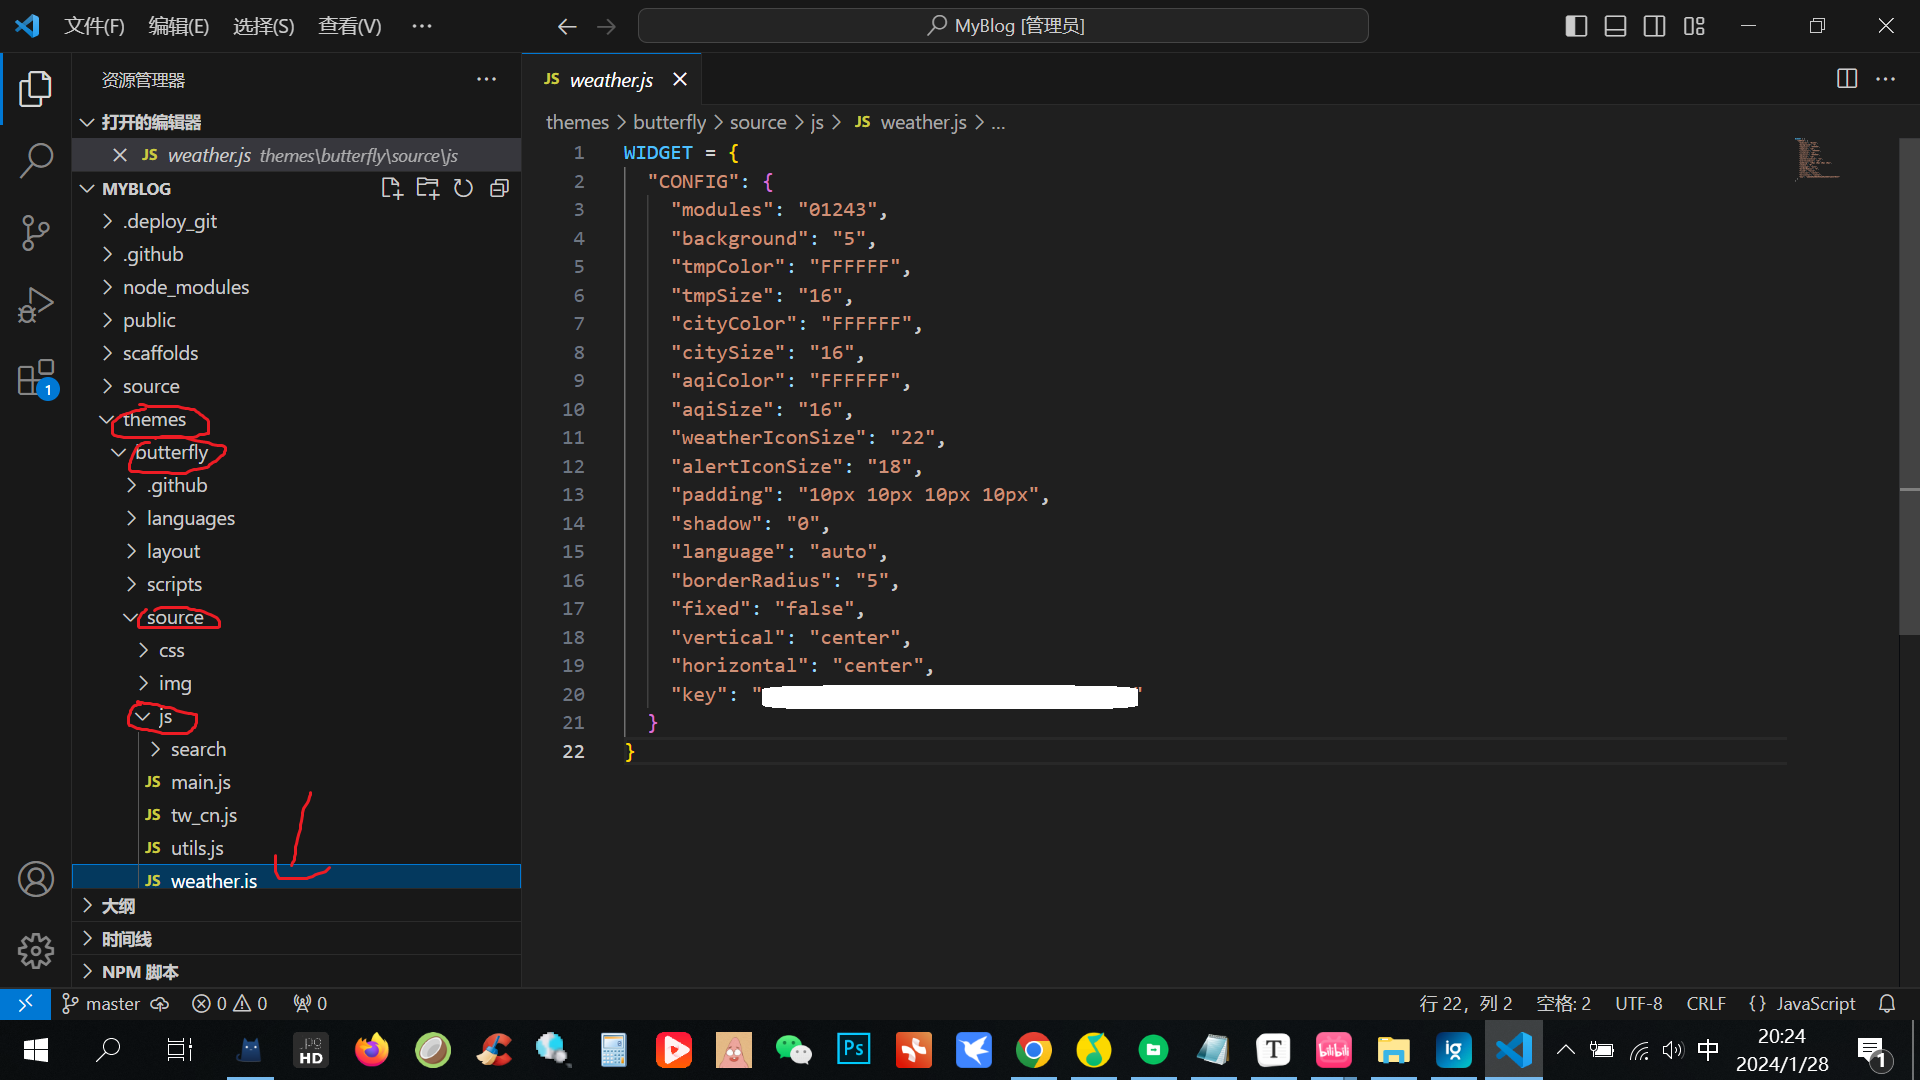Toggle the secondary side bar layout button
The image size is (1920, 1080).
tap(1654, 26)
